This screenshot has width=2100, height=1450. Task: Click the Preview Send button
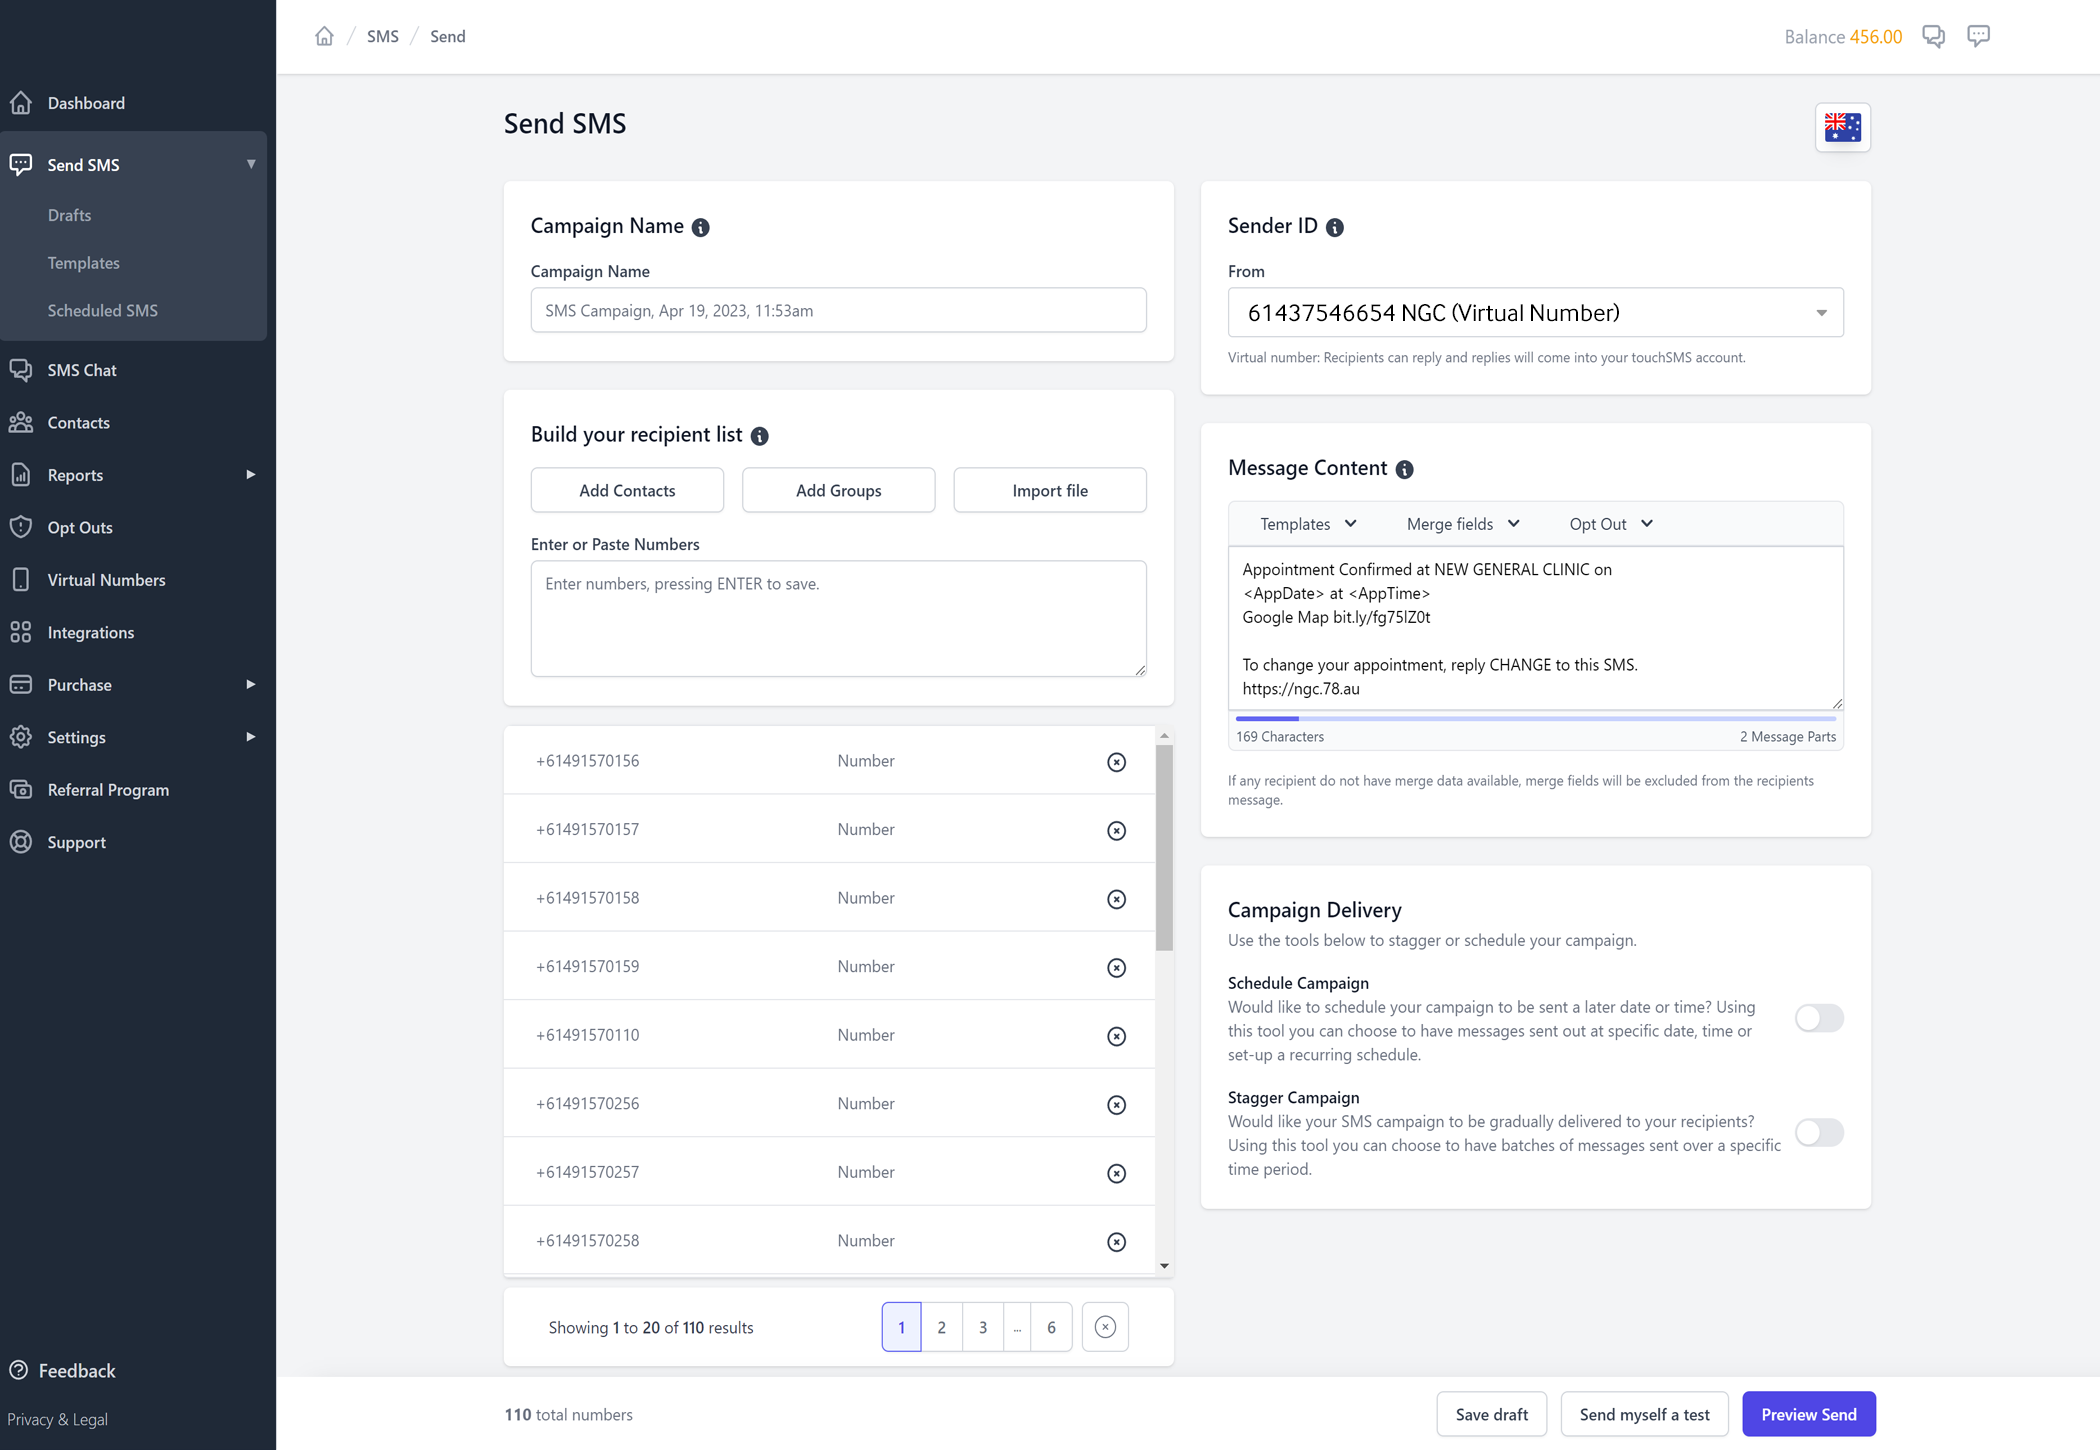click(x=1808, y=1414)
